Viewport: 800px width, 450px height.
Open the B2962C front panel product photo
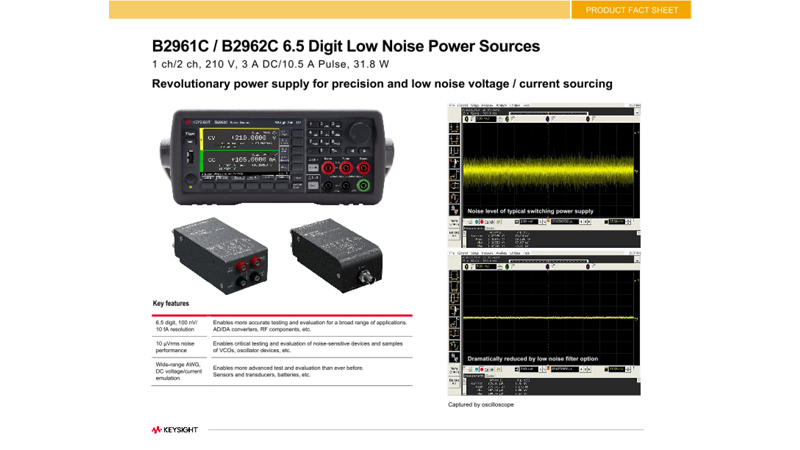(277, 157)
